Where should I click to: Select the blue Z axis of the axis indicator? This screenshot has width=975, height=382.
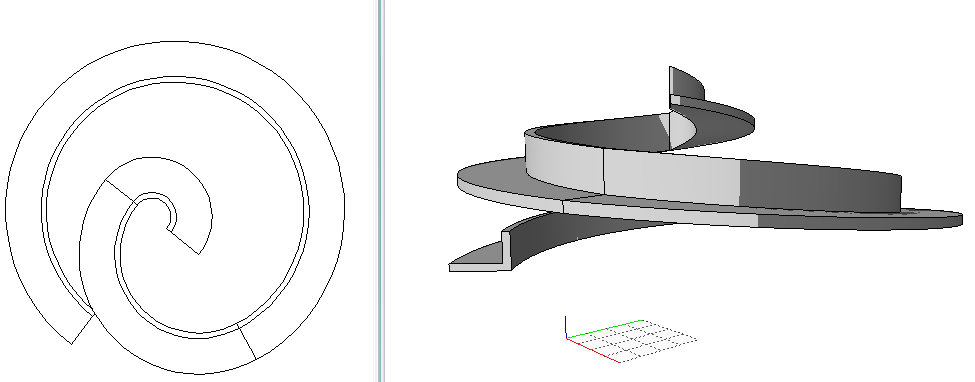[x=566, y=327]
